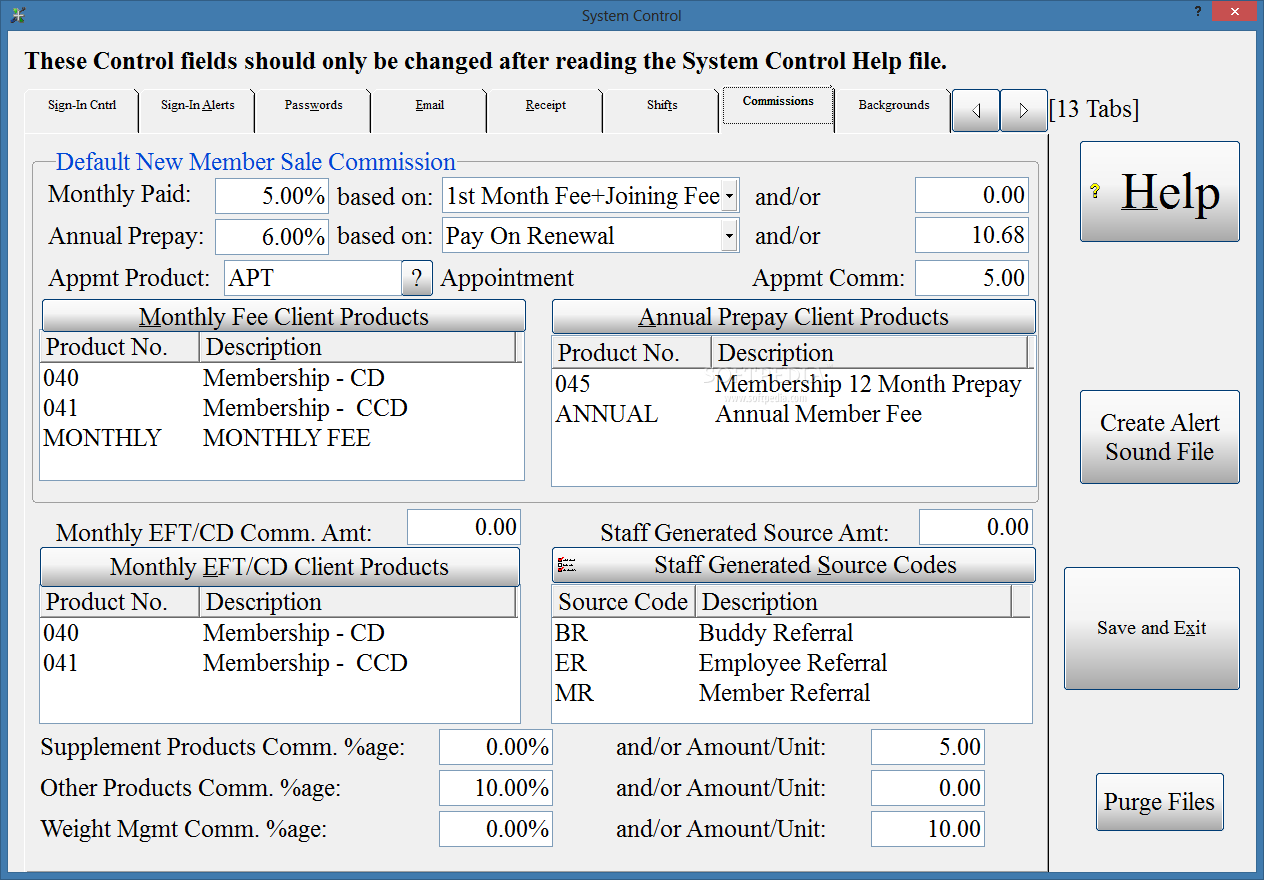The width and height of the screenshot is (1264, 880).
Task: Click Source Code column header
Action: (623, 602)
